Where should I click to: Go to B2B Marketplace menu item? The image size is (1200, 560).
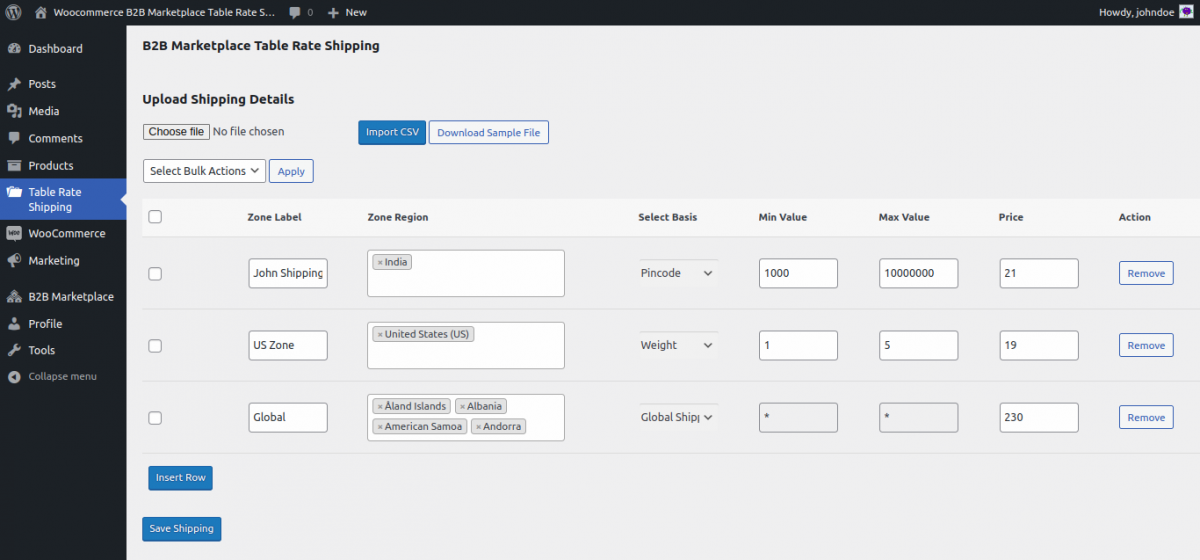pos(70,297)
